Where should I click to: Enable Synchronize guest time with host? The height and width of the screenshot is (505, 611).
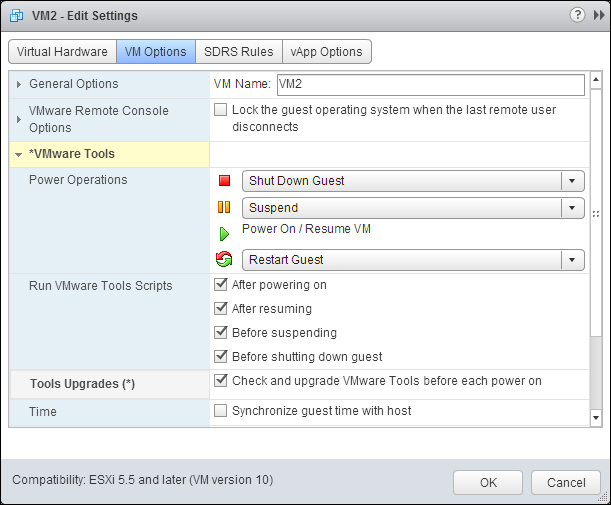pyautogui.click(x=221, y=411)
